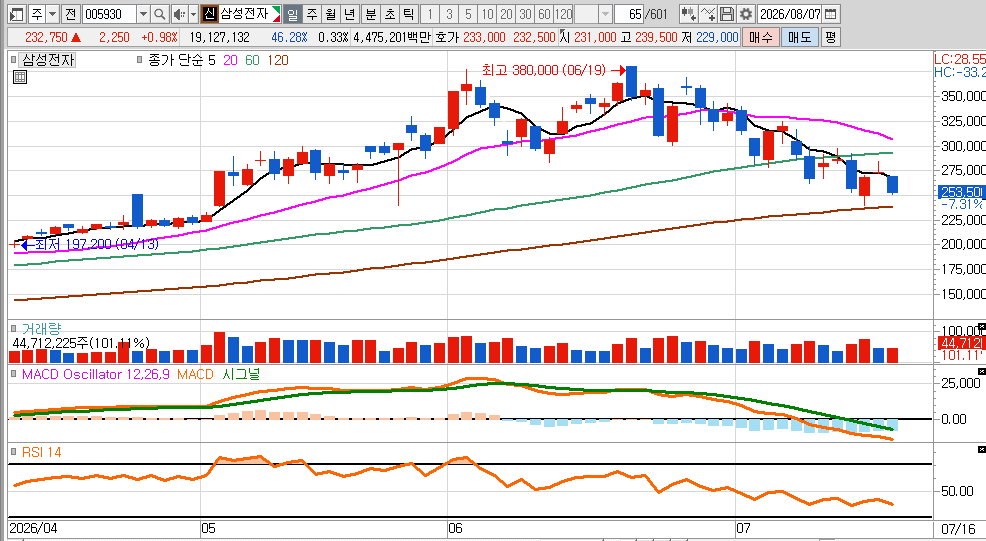Select the 분 minute period
Screen dimensions: 986x541
pos(371,14)
